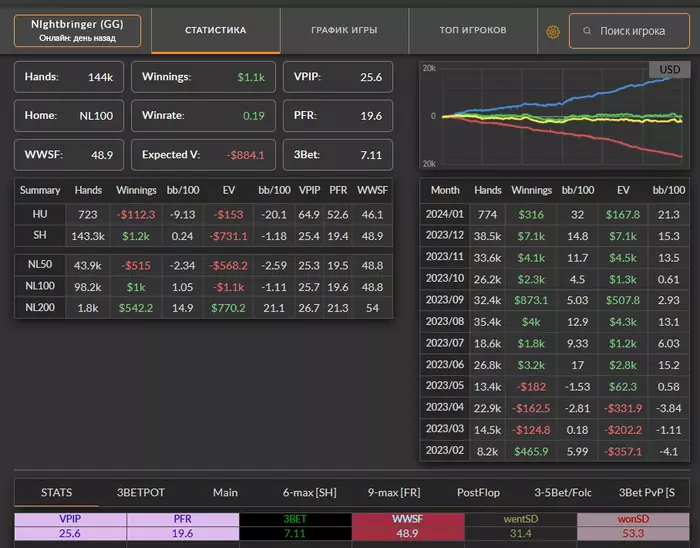The width and height of the screenshot is (700, 548).
Task: Select the HU summary row
Action: pyautogui.click(x=204, y=215)
